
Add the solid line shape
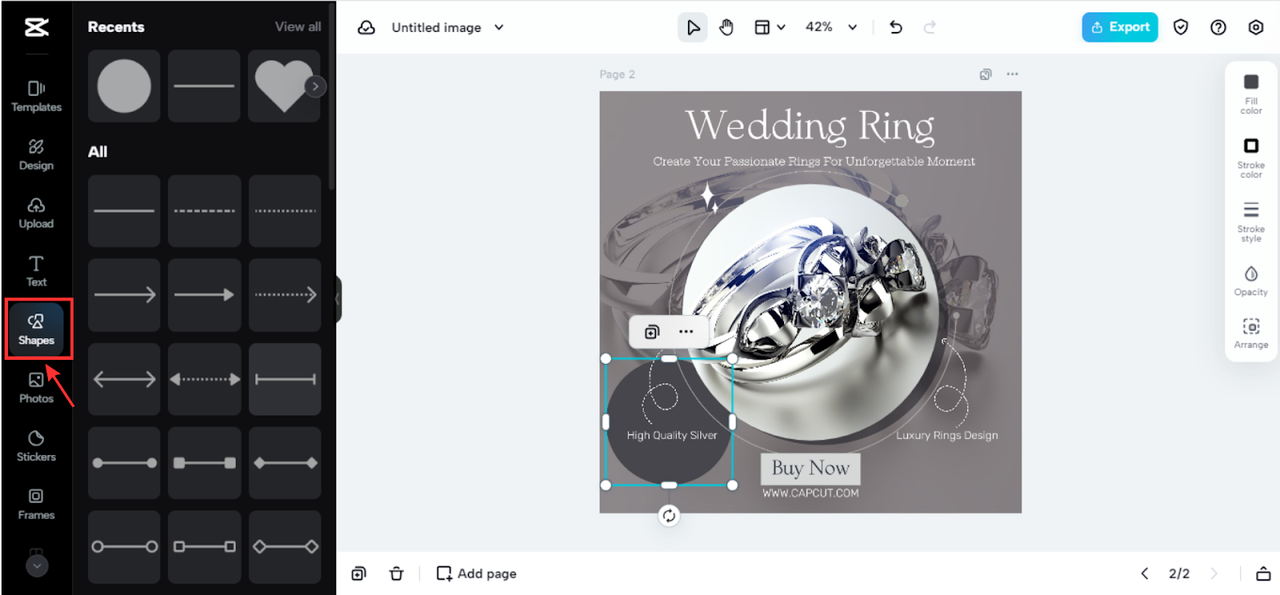coord(124,211)
